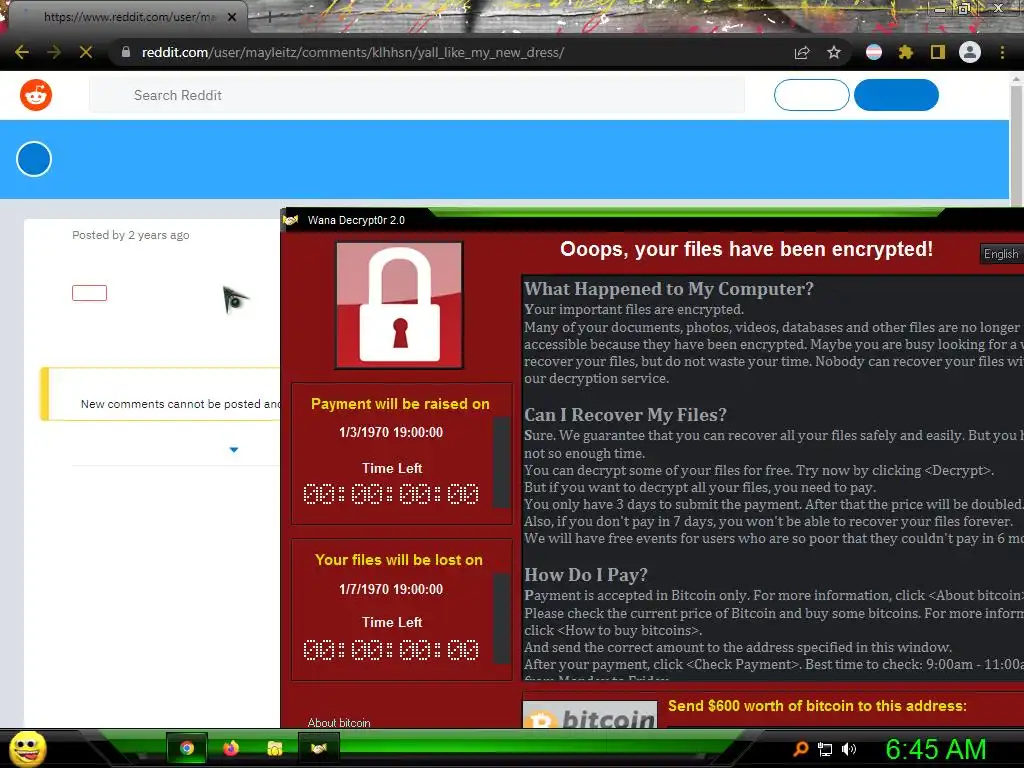Screen dimensions: 1024x768
Task: Click the Wana Decrypt0r 2.0 title icon
Action: [291, 220]
